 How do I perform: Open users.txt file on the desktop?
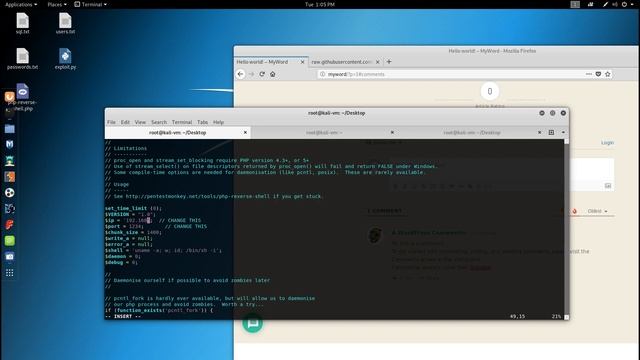coord(65,23)
